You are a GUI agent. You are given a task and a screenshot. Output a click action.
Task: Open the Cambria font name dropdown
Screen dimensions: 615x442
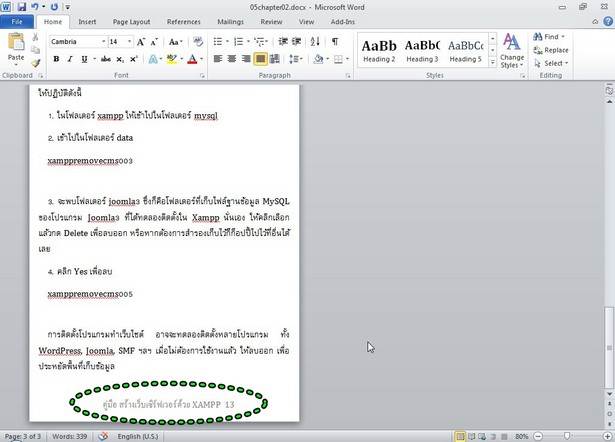tap(104, 42)
